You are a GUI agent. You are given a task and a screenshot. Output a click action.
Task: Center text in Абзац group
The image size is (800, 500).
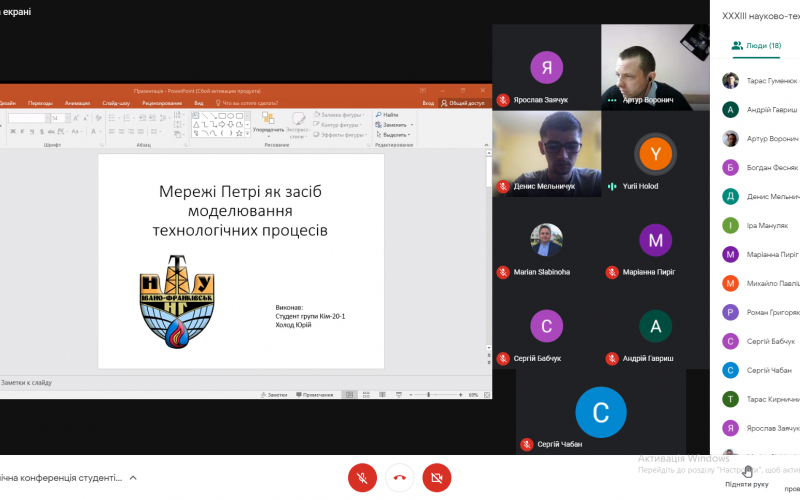[x=121, y=132]
